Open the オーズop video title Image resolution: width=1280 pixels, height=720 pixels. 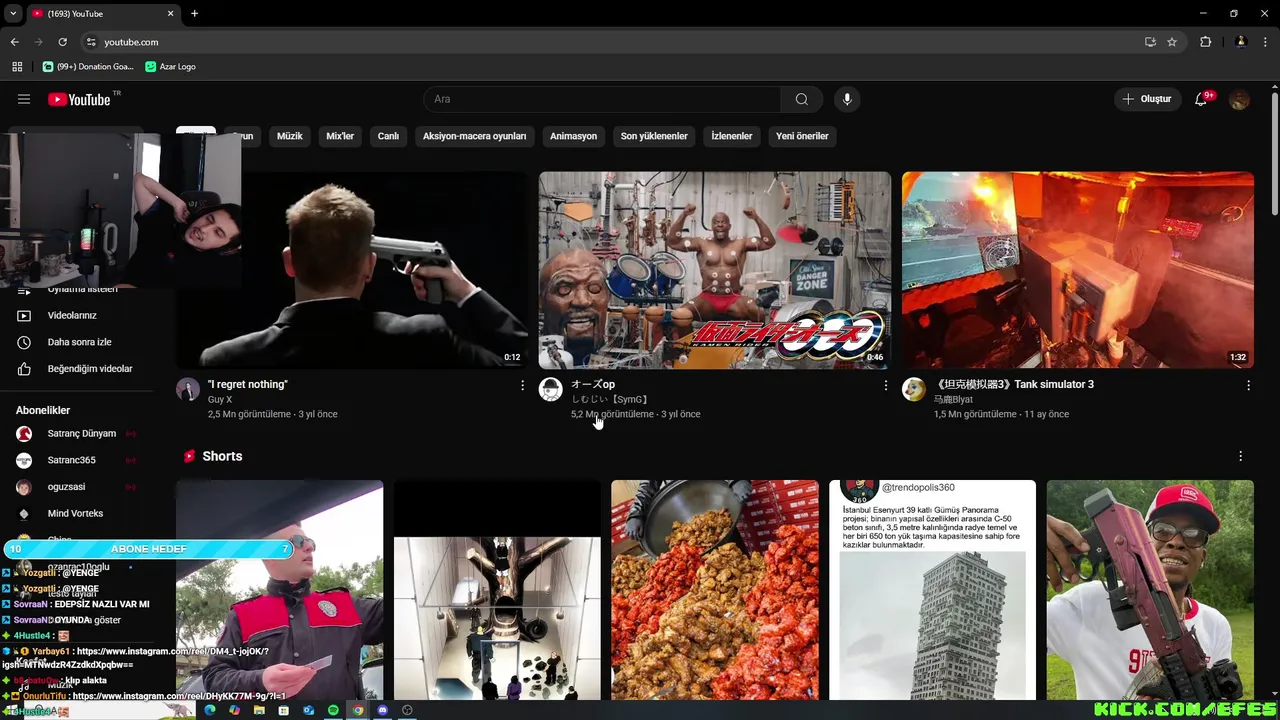pos(593,384)
